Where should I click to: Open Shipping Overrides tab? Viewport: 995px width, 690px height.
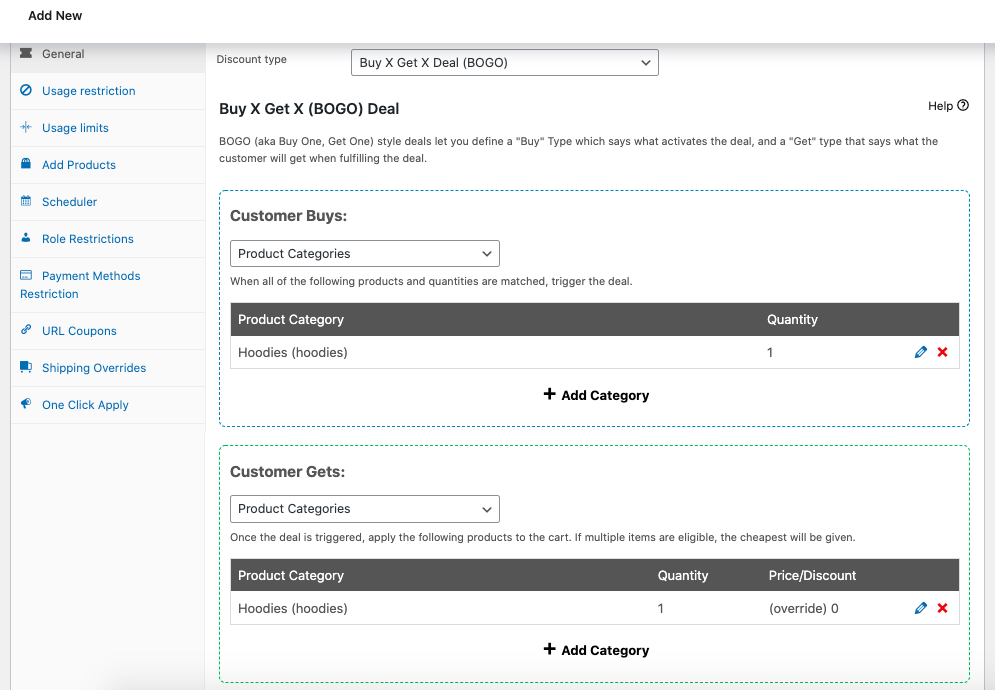108,368
